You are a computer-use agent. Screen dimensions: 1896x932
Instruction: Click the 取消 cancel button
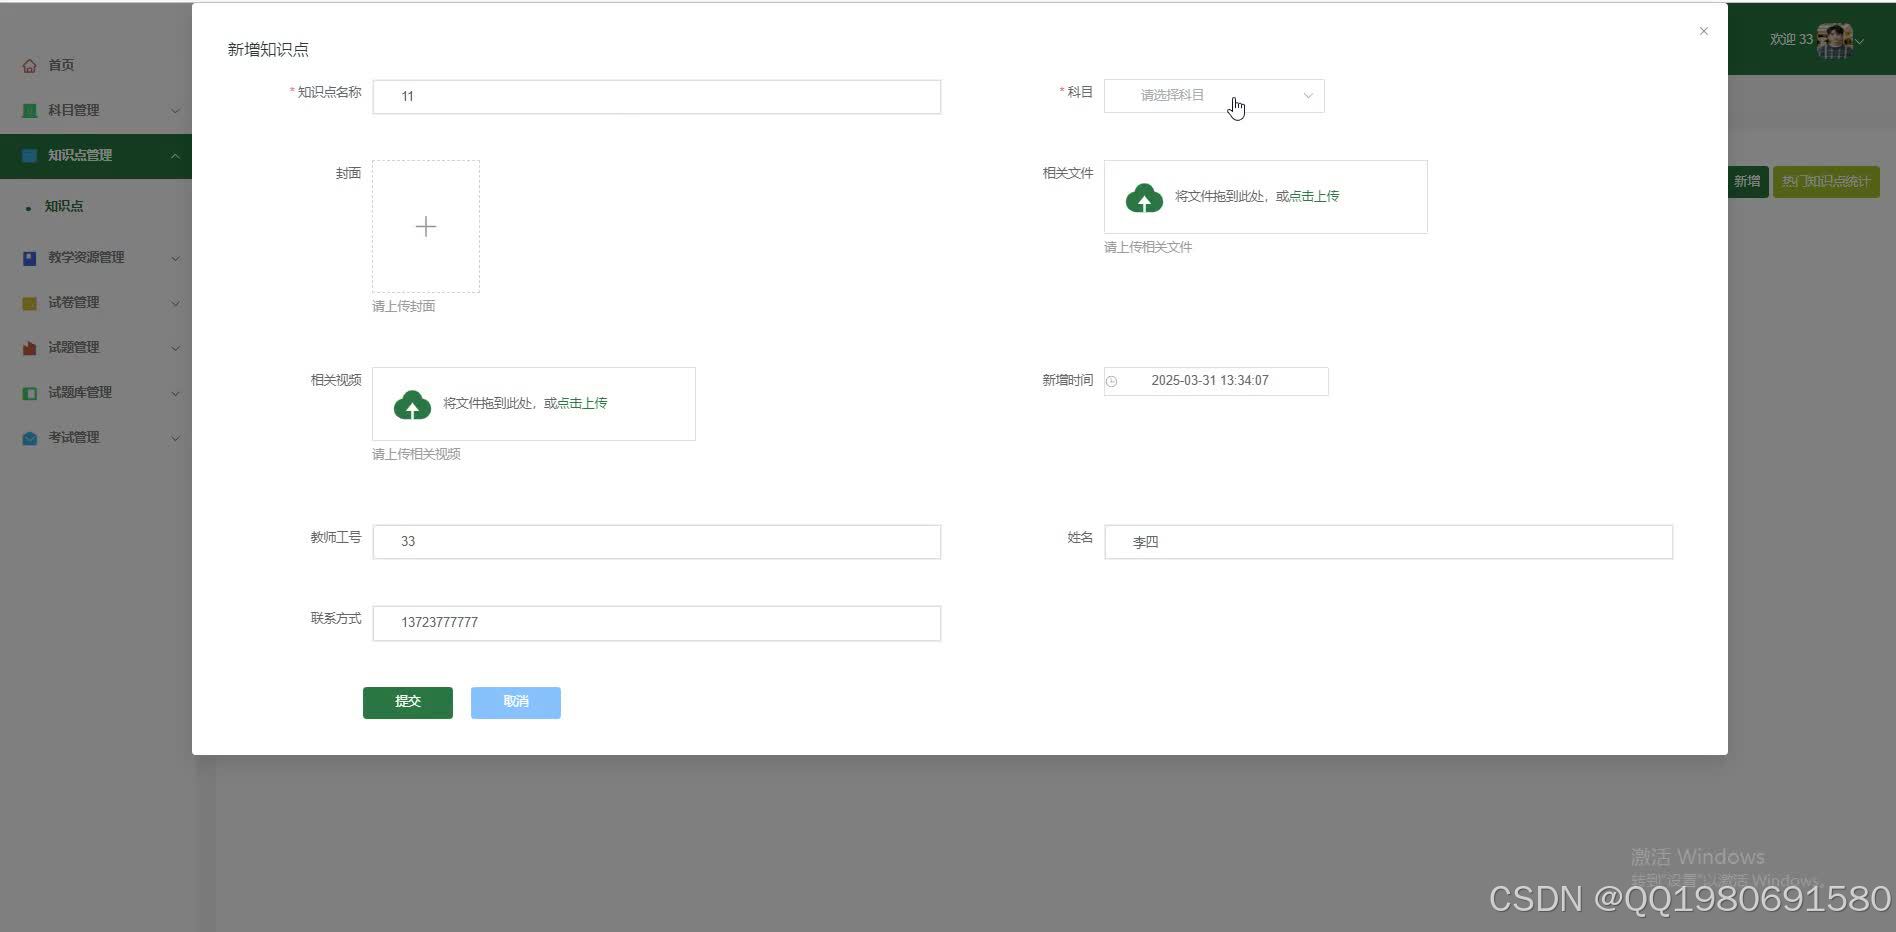[516, 702]
